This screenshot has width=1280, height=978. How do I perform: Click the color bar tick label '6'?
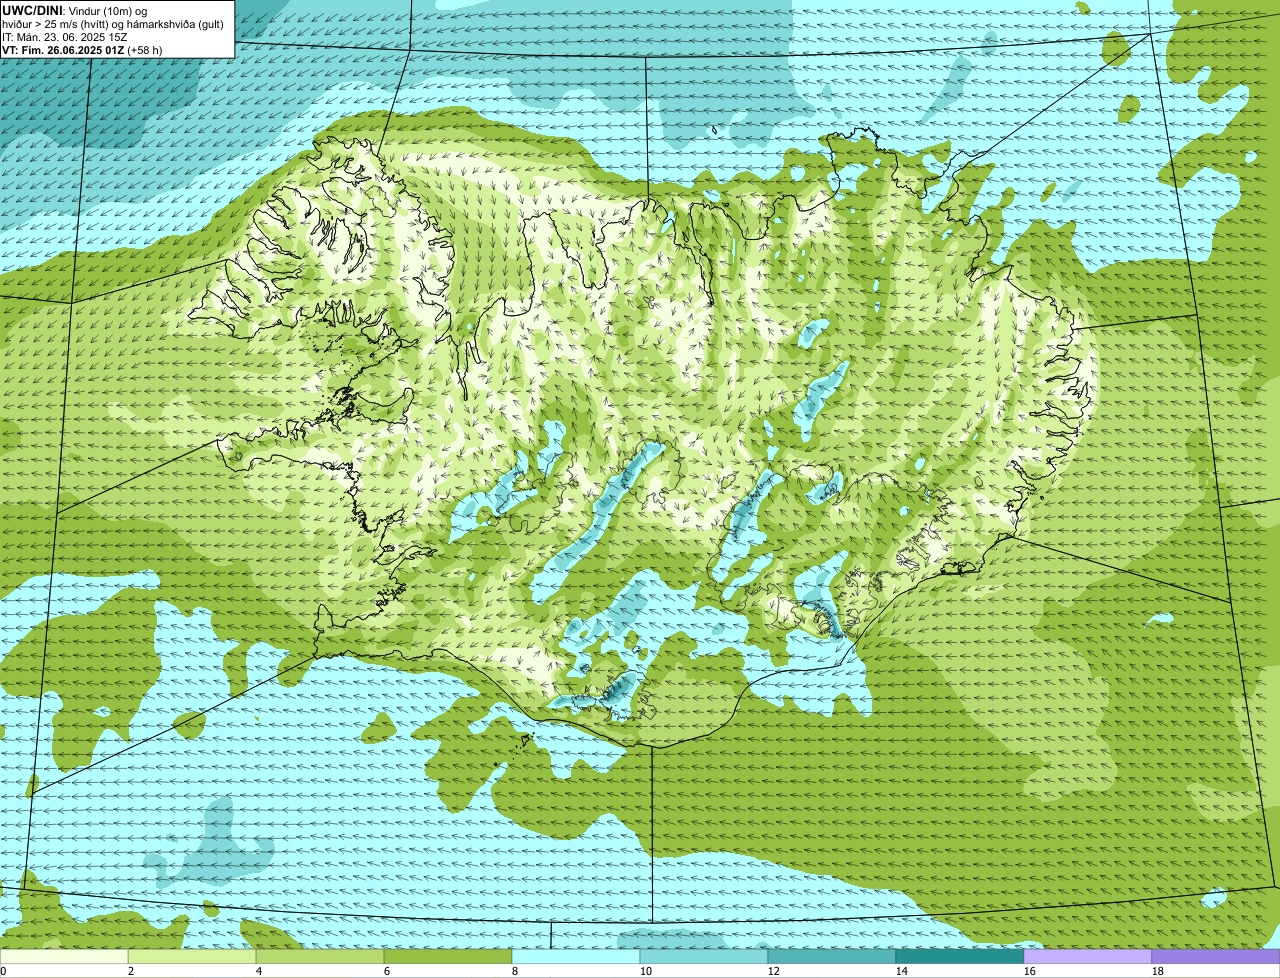point(387,971)
